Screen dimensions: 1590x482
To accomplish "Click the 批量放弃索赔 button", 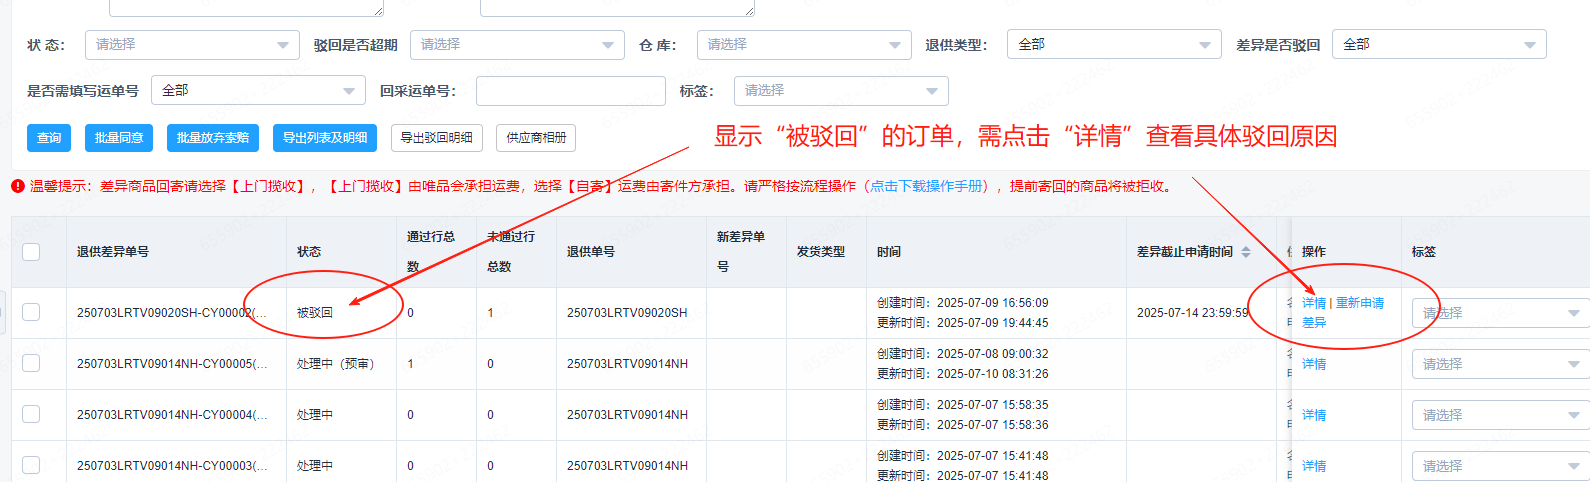I will [x=213, y=138].
